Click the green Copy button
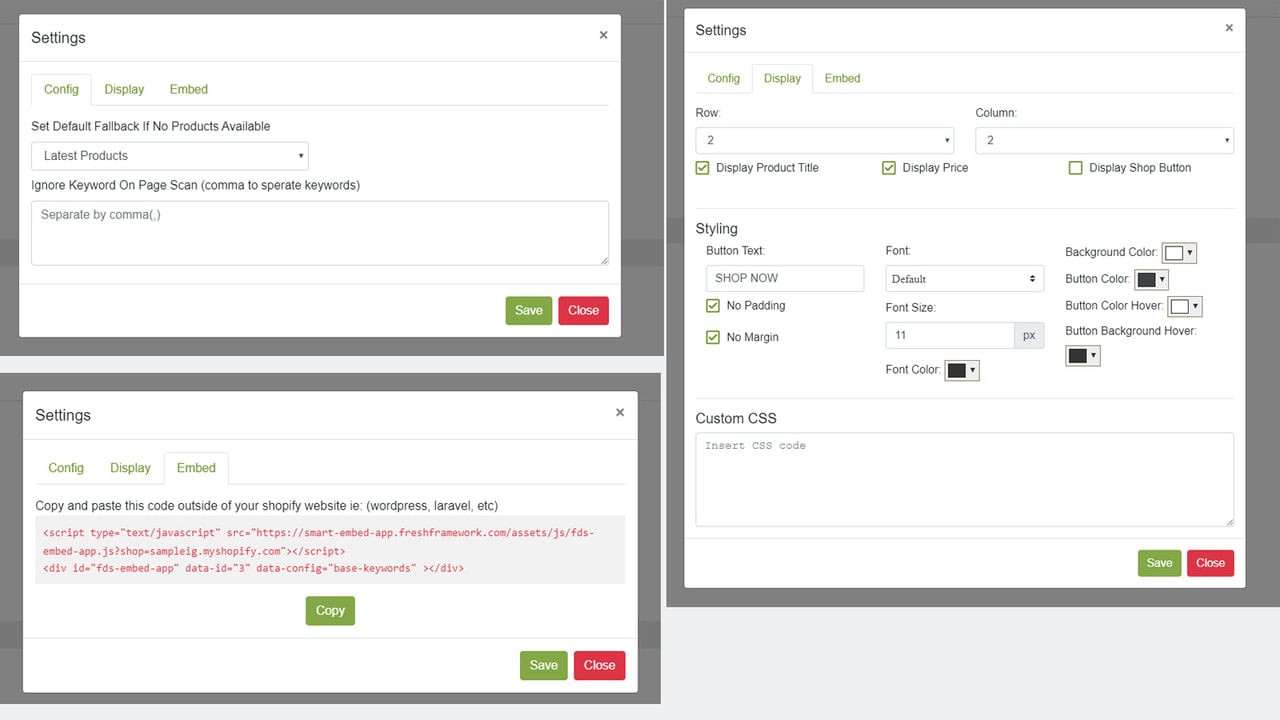1280x720 pixels. tap(330, 611)
